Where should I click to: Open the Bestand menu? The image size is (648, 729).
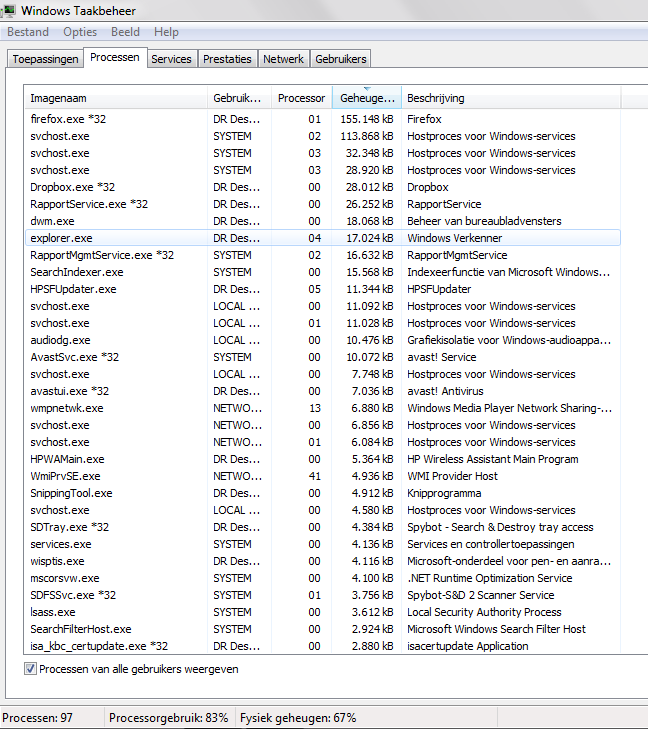click(28, 32)
